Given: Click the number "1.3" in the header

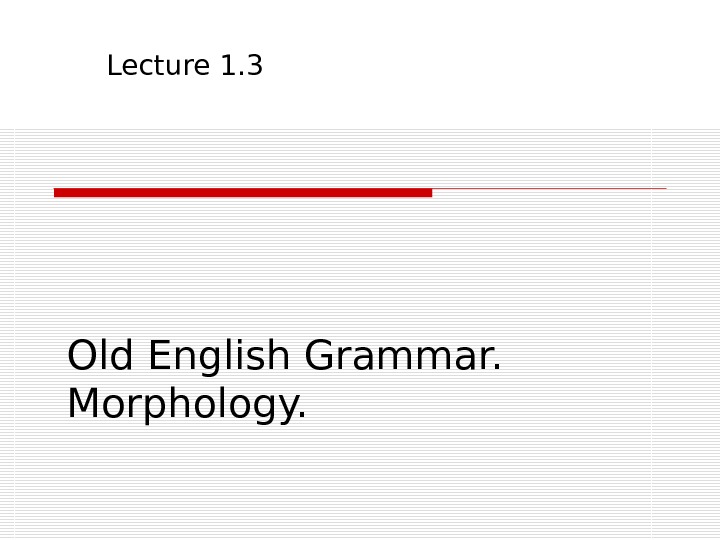Looking at the screenshot, I should 241,67.
